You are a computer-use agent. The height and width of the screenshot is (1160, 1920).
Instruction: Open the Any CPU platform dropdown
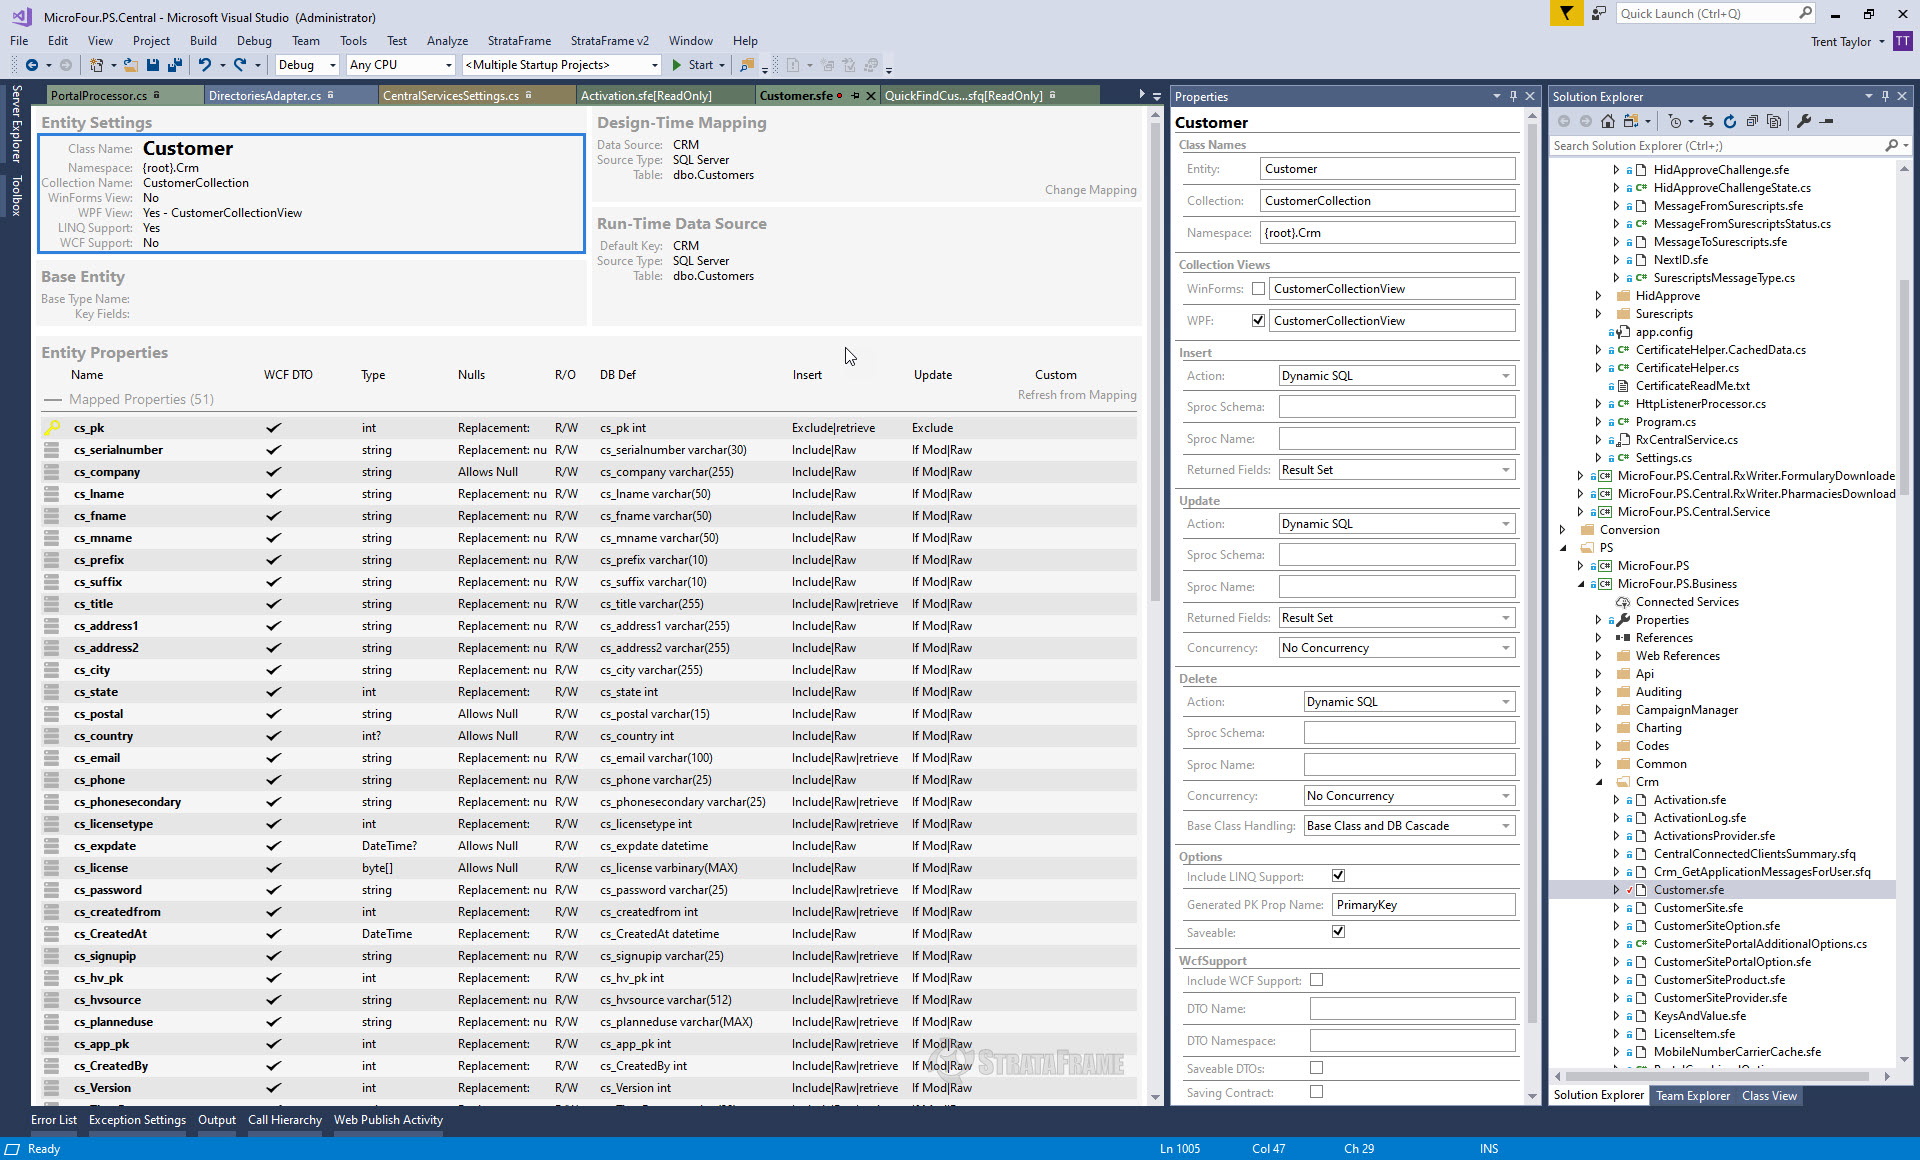point(400,65)
